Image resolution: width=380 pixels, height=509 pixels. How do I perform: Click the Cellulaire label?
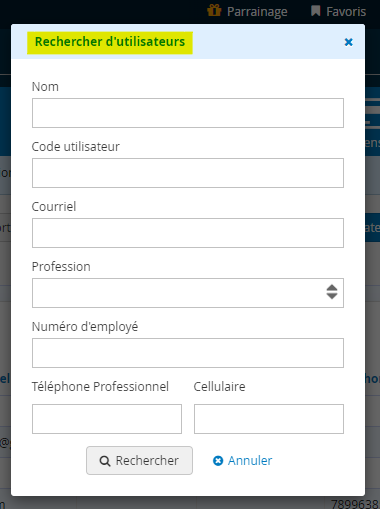pyautogui.click(x=219, y=387)
